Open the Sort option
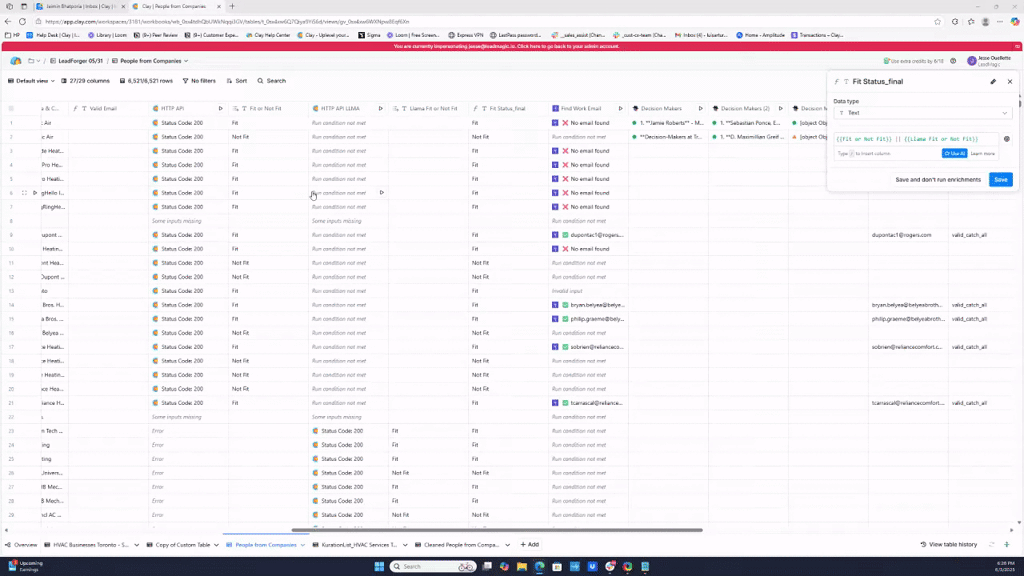 [x=237, y=81]
